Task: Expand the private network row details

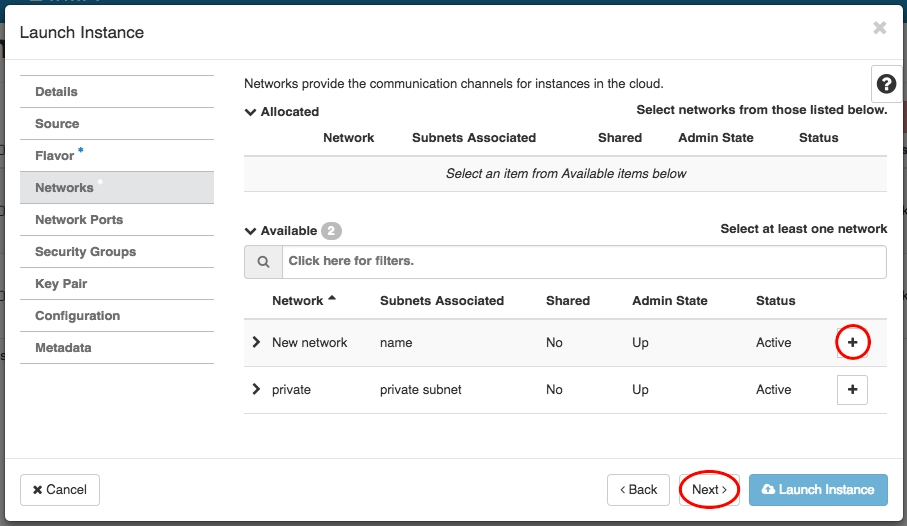Action: [x=256, y=389]
